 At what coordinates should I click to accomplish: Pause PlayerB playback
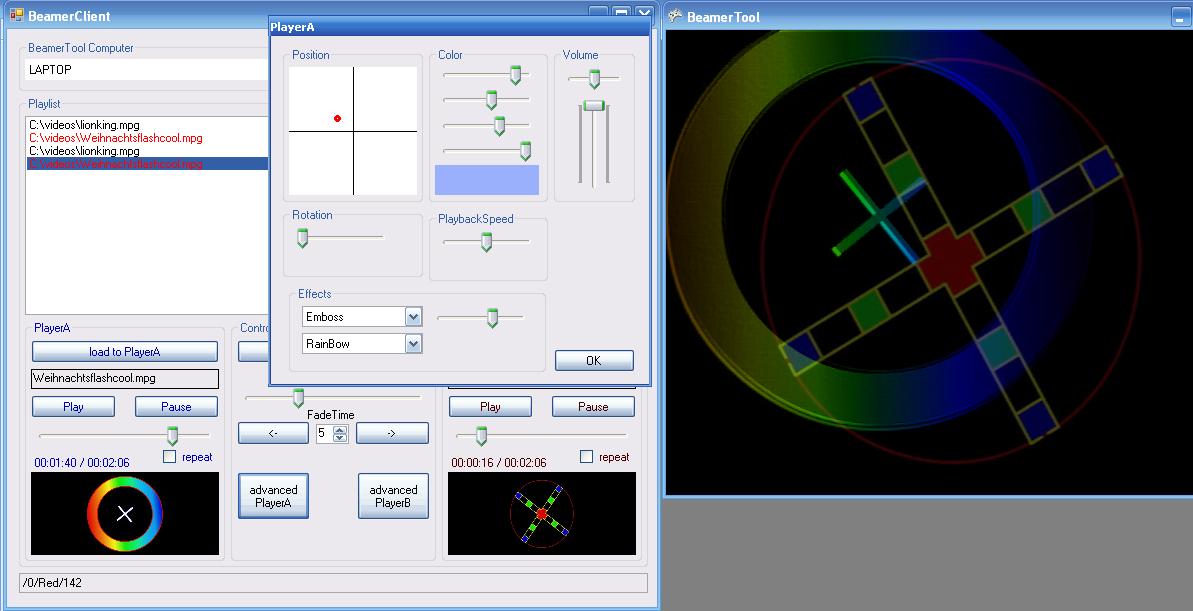click(592, 407)
